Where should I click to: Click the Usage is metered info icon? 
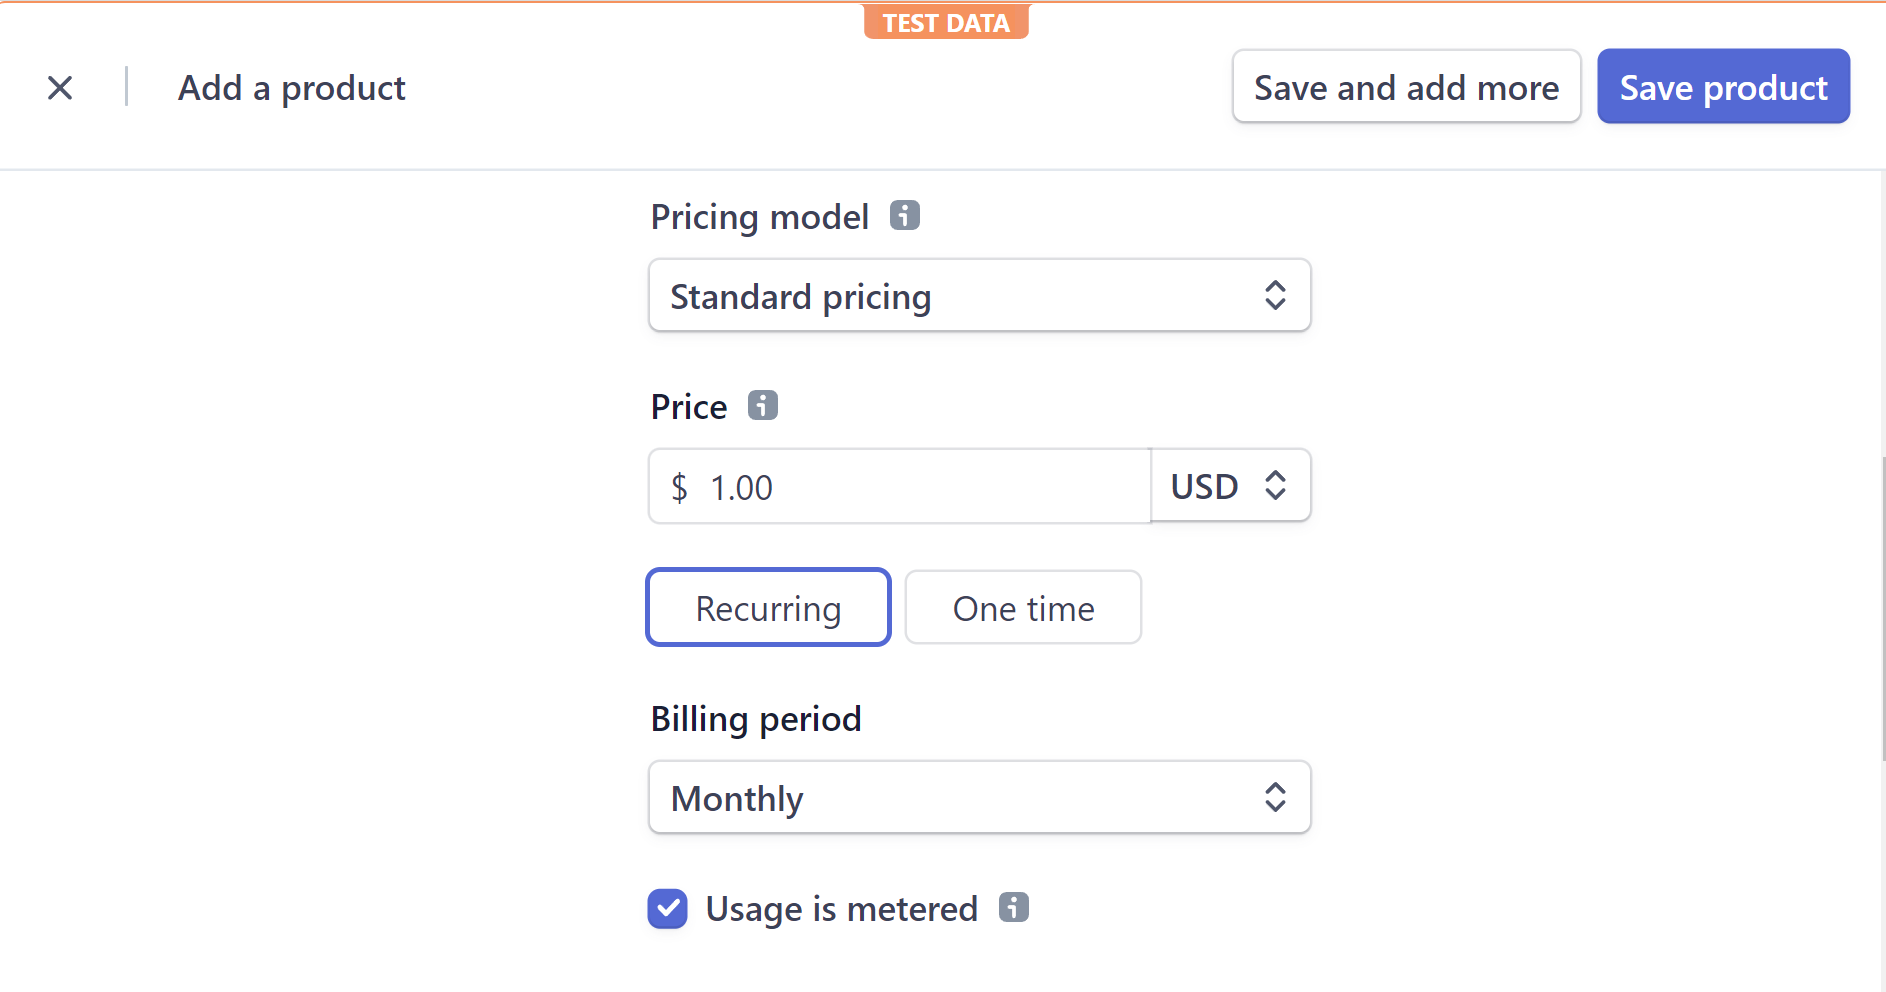1015,908
